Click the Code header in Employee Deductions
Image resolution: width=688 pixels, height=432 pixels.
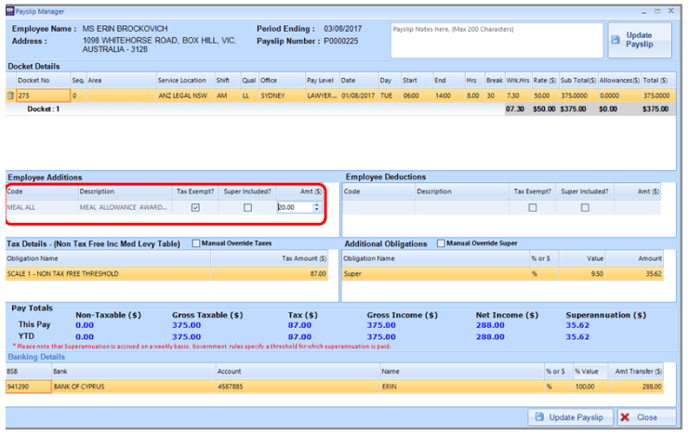378,192
